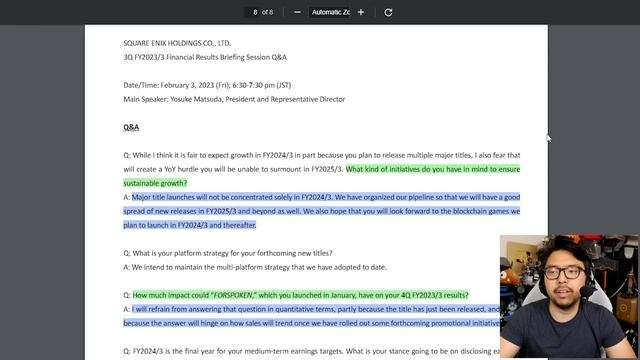
Task: Click the 'Date/Time: February 3, 2023' line
Action: [x=207, y=85]
